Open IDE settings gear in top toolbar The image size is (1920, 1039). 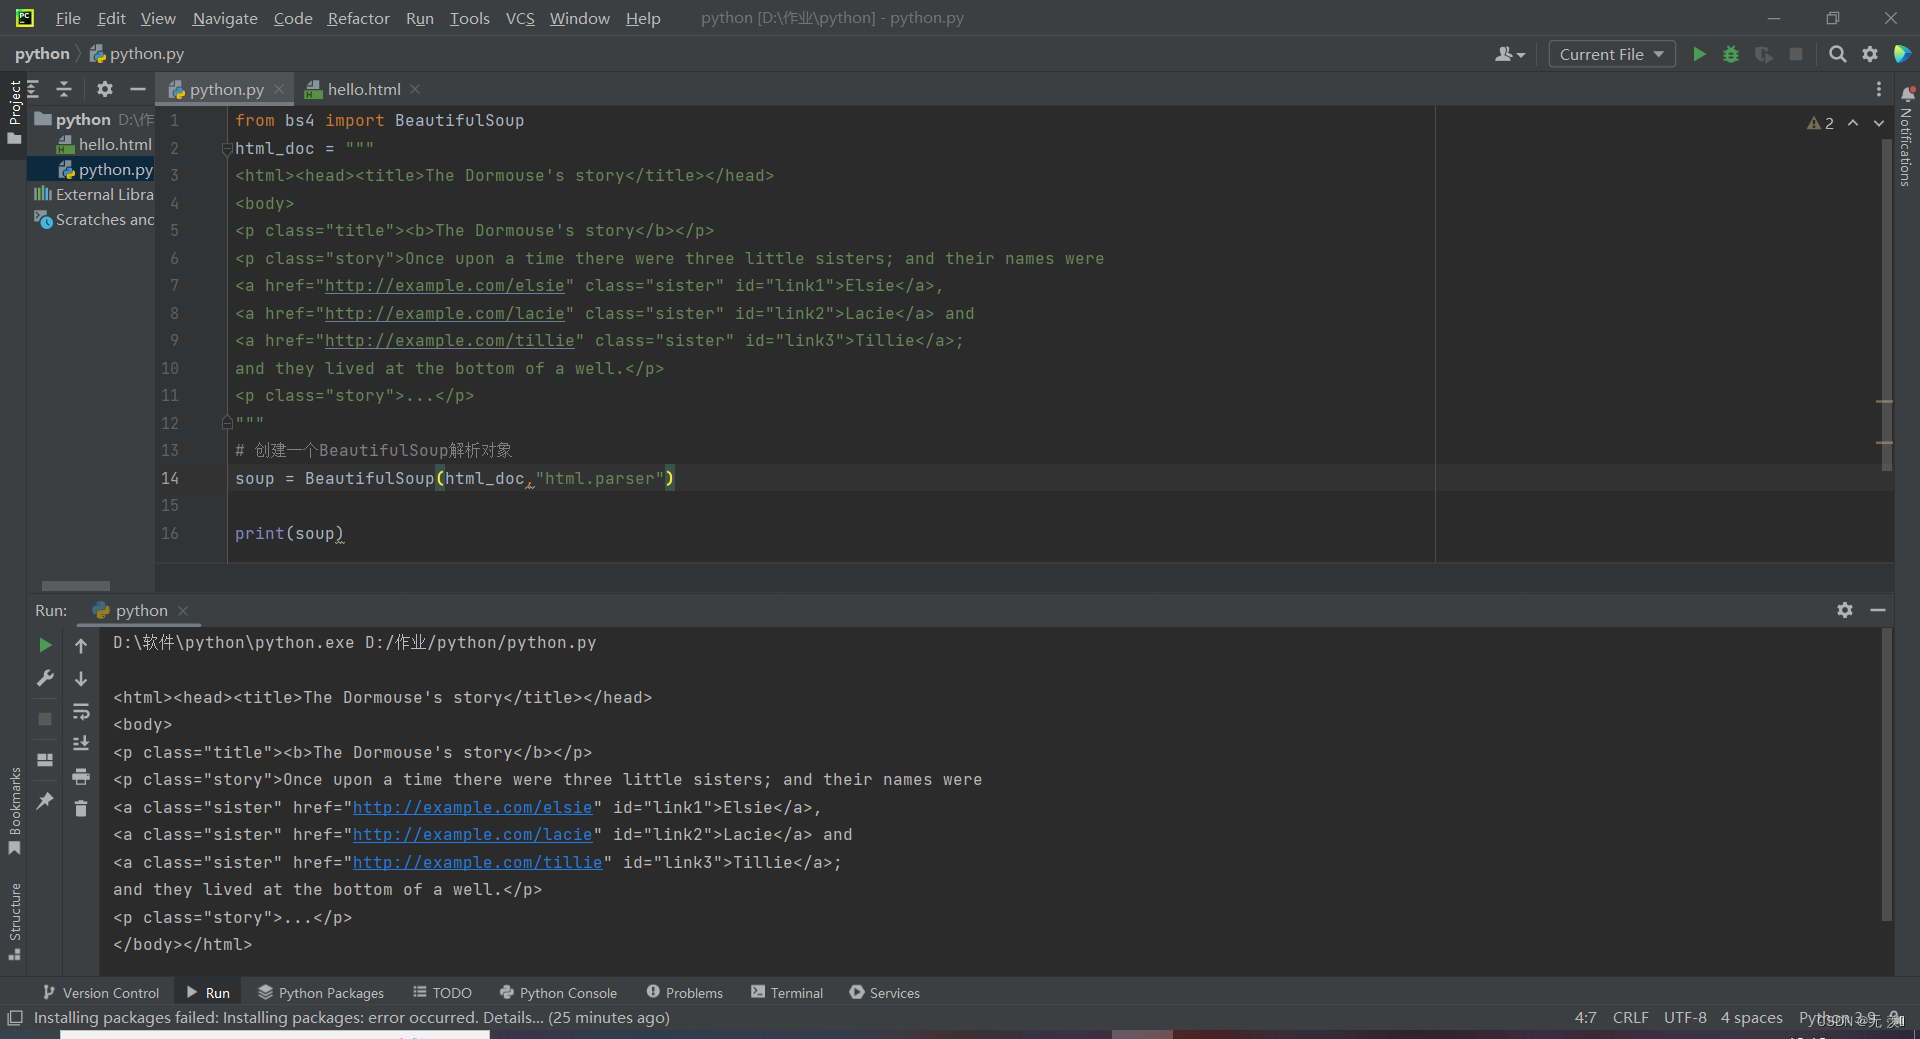pos(1870,54)
